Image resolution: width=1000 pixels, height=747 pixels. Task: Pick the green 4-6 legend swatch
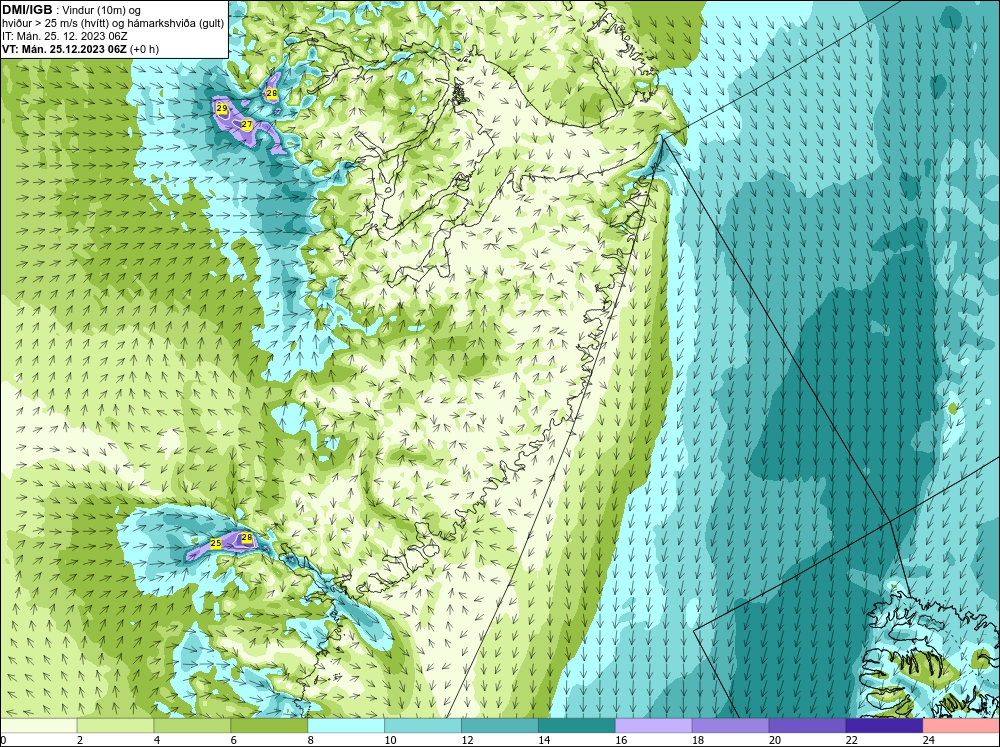coord(192,725)
